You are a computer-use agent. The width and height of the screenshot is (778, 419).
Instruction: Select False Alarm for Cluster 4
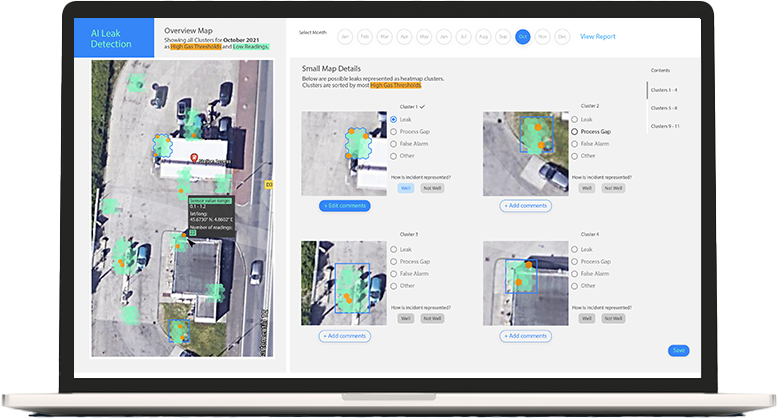coord(575,274)
